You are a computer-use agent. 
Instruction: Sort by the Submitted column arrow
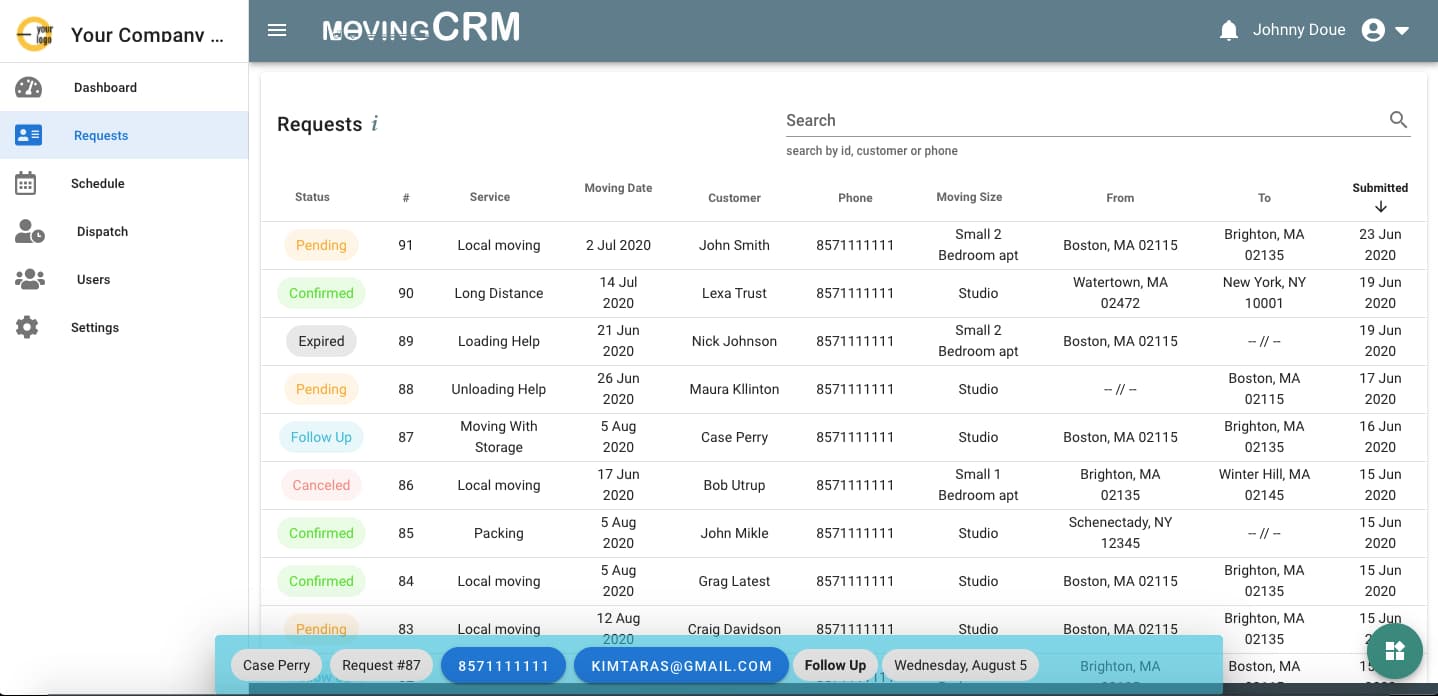click(1380, 207)
